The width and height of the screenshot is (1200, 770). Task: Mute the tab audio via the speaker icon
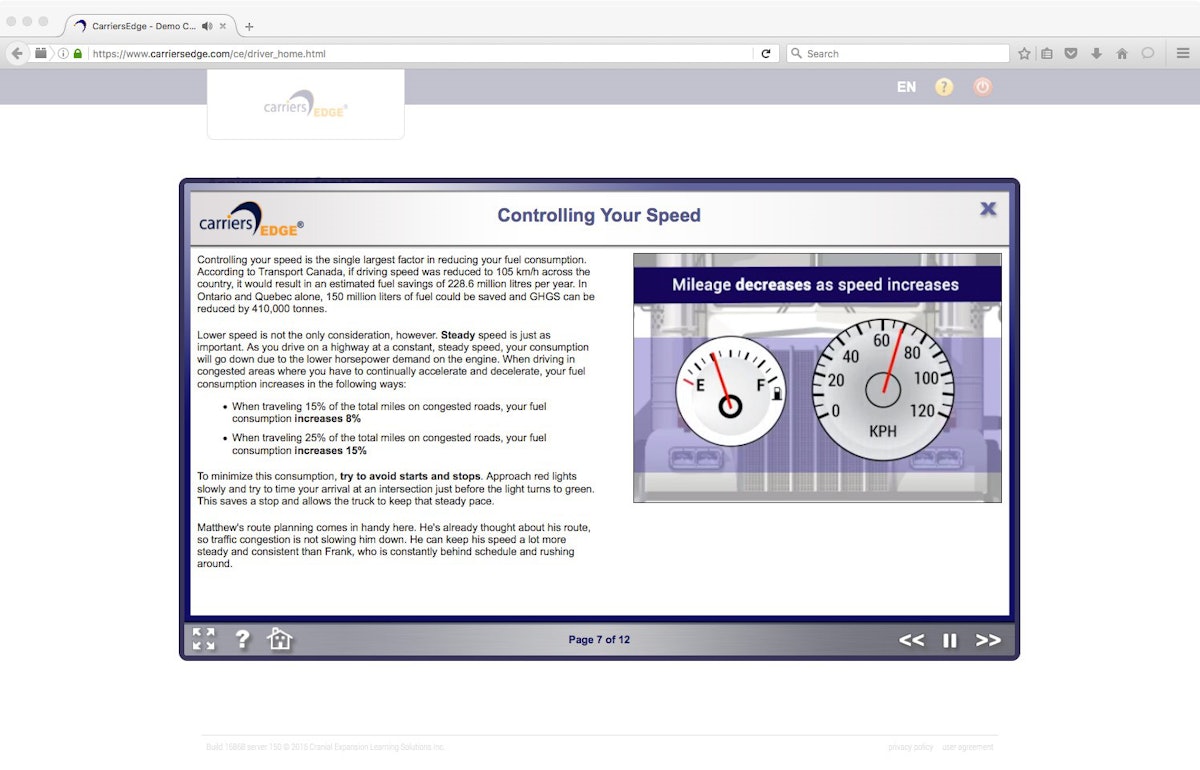click(x=206, y=28)
